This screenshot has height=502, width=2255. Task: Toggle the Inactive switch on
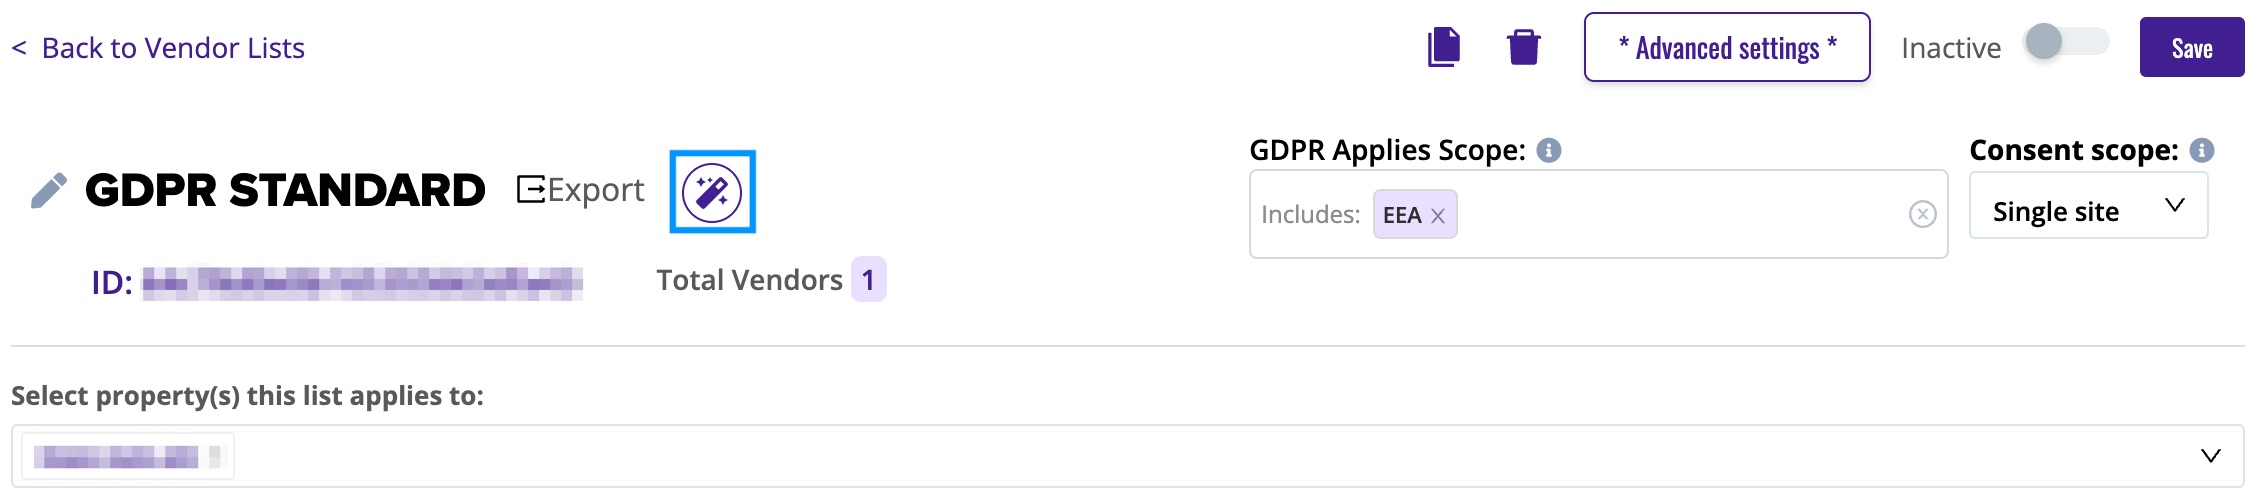pos(2066,42)
